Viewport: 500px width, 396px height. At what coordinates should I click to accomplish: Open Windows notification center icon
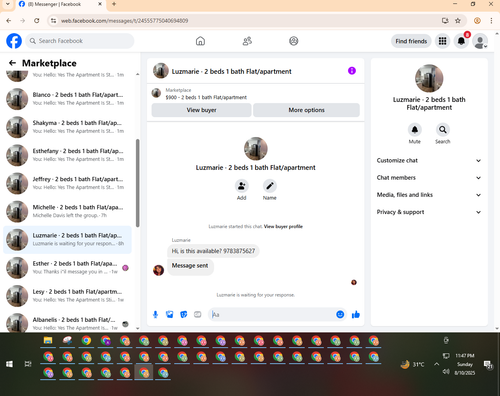pyautogui.click(x=489, y=365)
